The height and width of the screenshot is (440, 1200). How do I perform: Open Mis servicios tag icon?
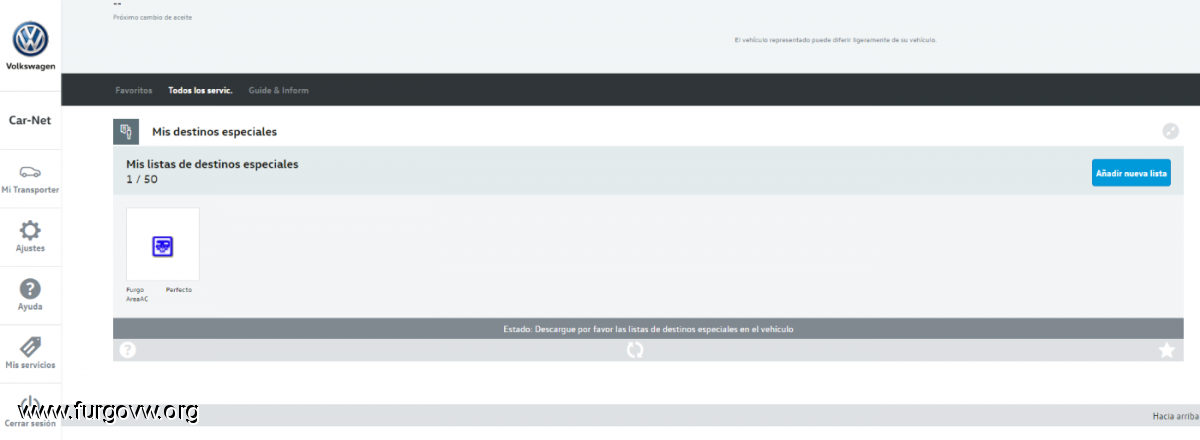(x=30, y=347)
